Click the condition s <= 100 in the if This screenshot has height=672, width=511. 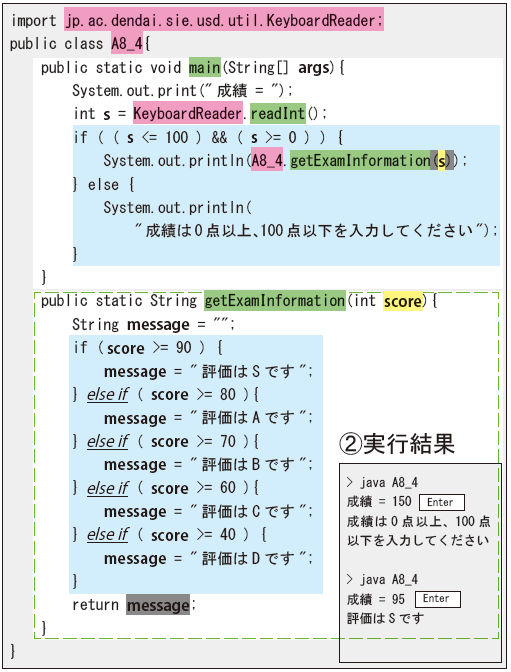click(x=158, y=138)
